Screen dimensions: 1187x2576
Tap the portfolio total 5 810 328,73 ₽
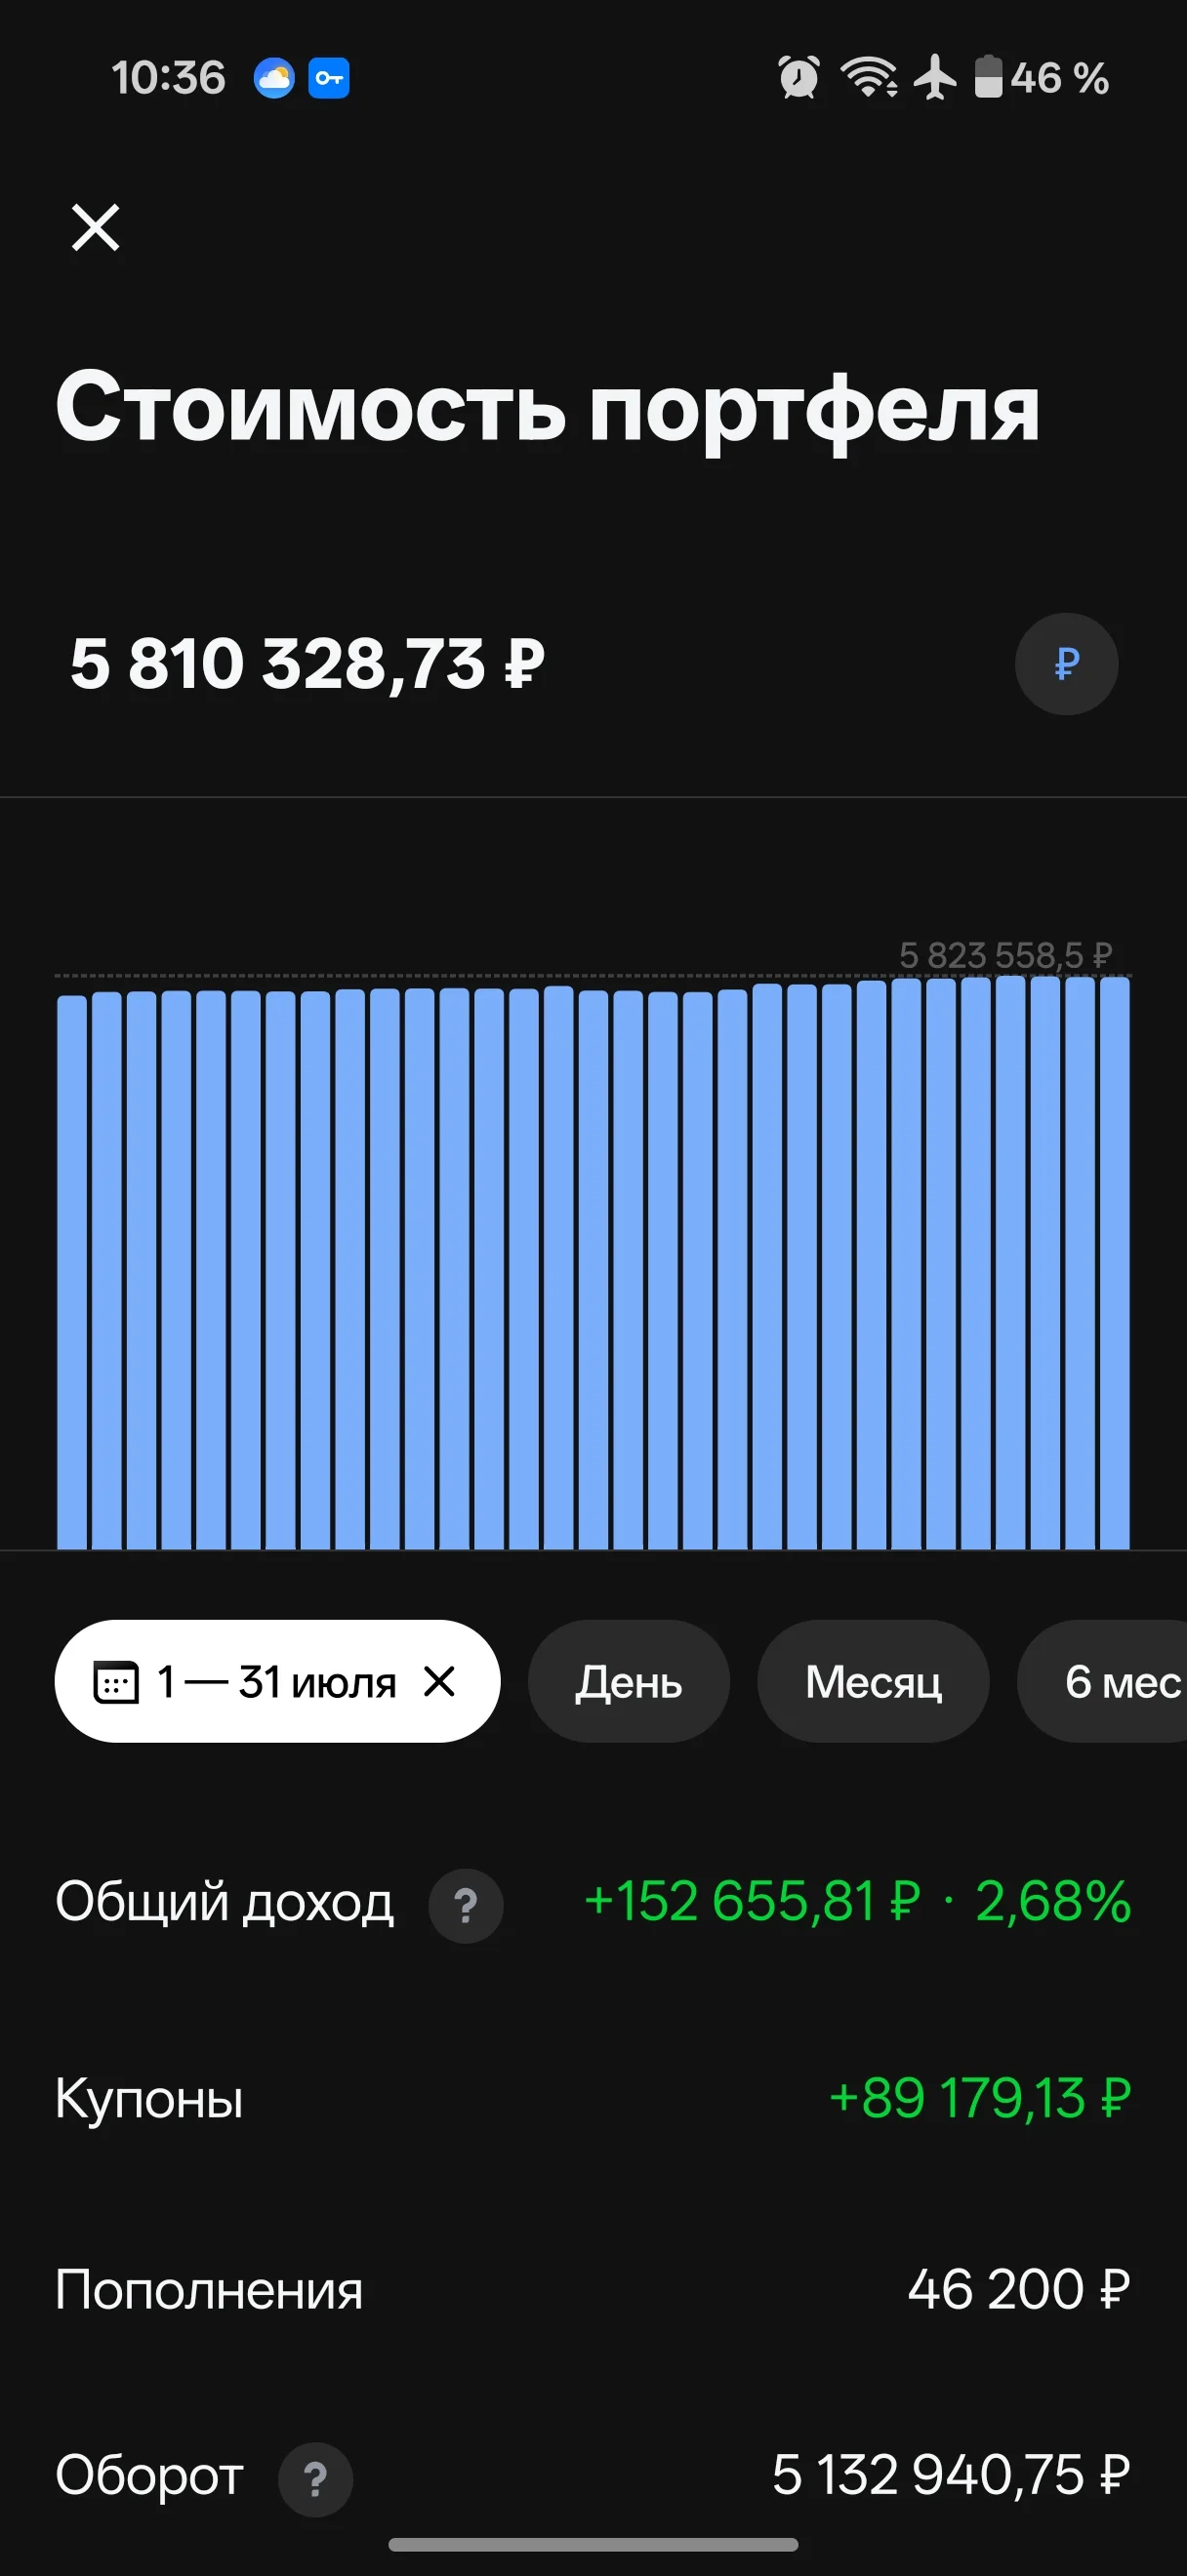click(x=307, y=664)
